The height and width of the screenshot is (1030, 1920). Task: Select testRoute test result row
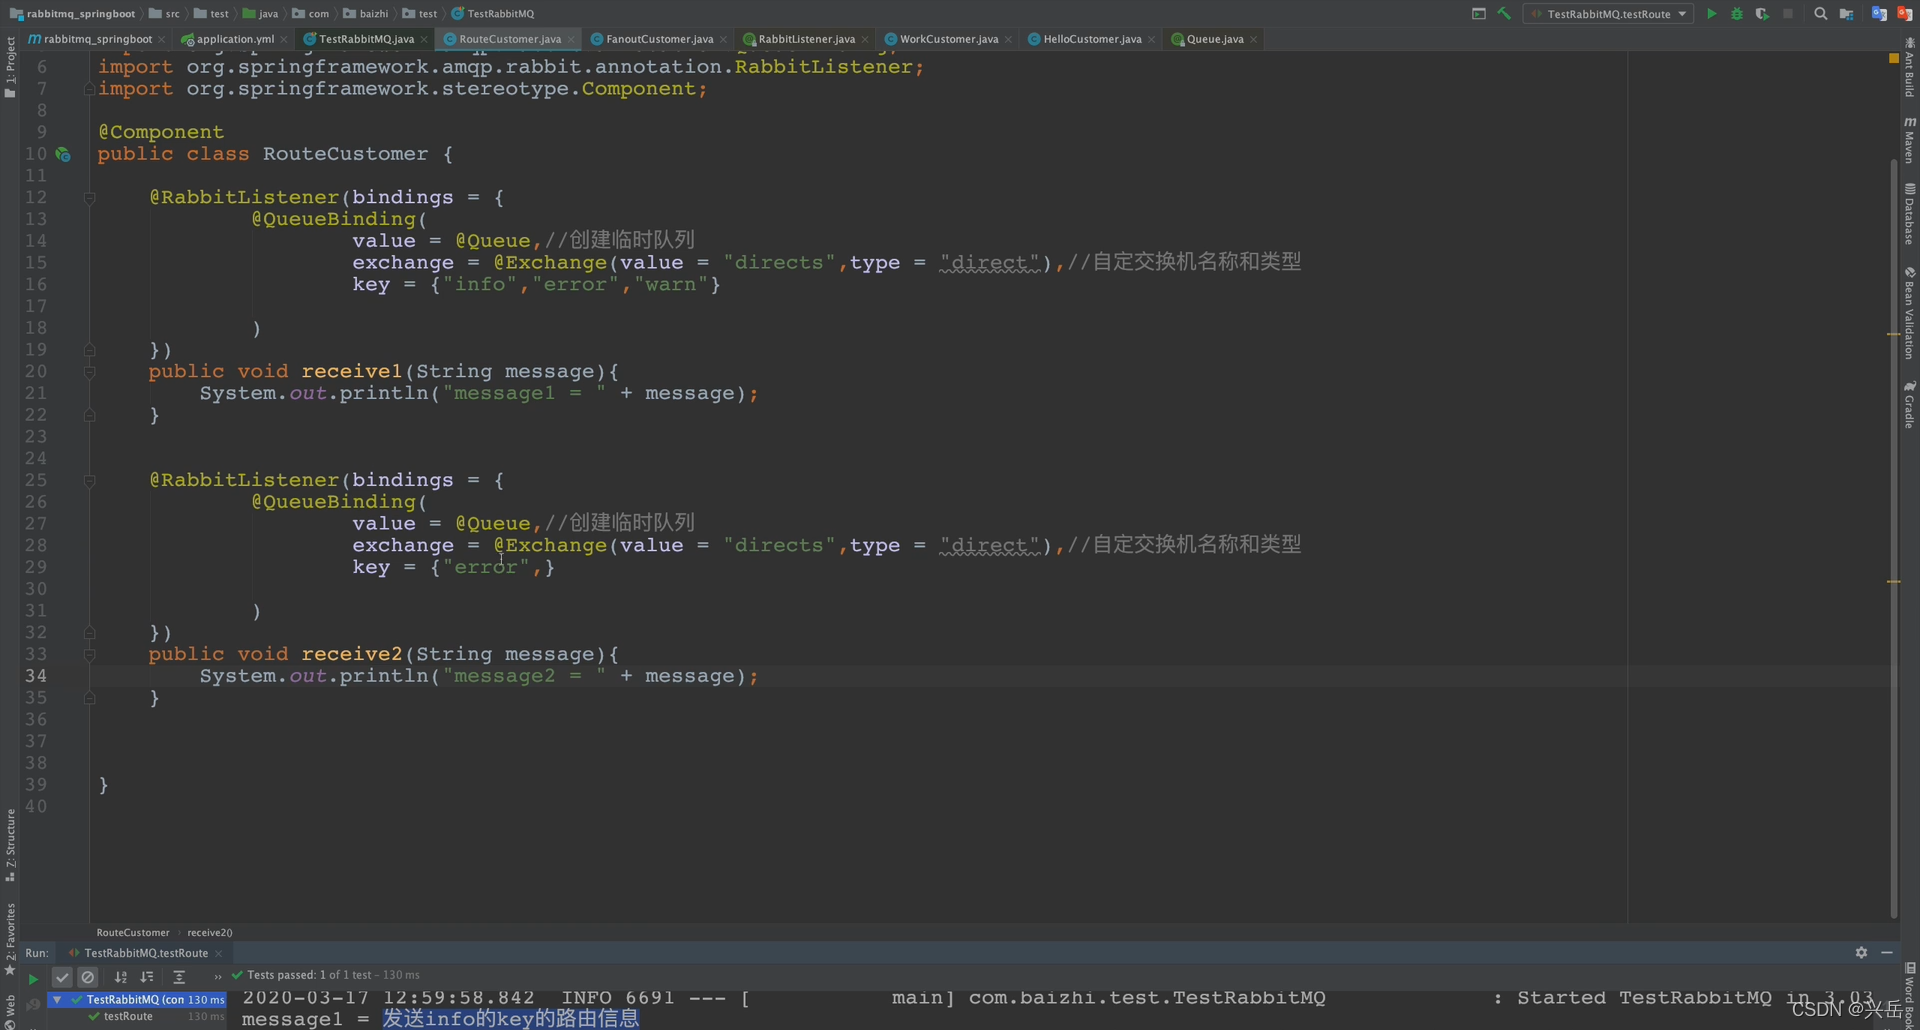click(x=138, y=1017)
